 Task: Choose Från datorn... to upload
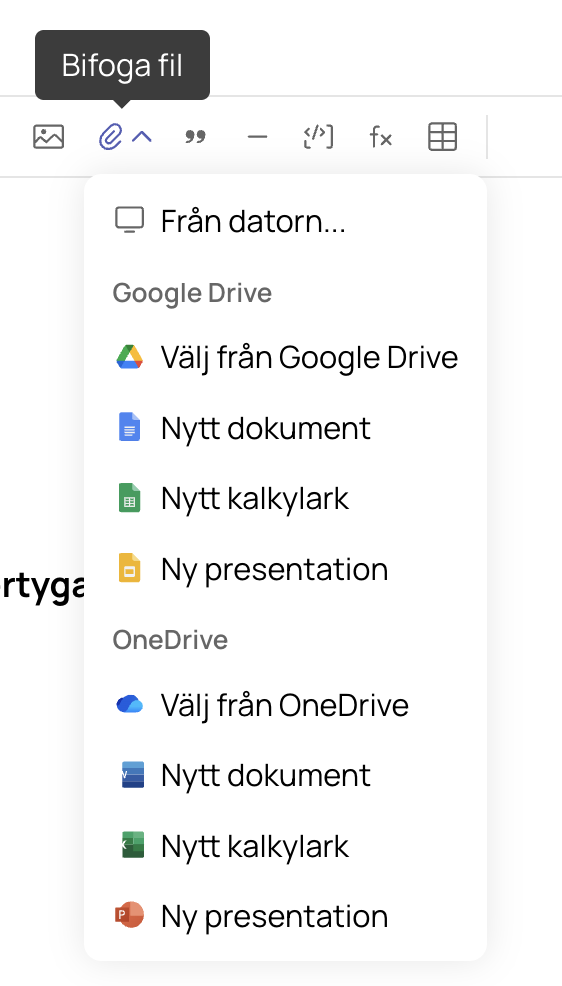click(x=285, y=221)
